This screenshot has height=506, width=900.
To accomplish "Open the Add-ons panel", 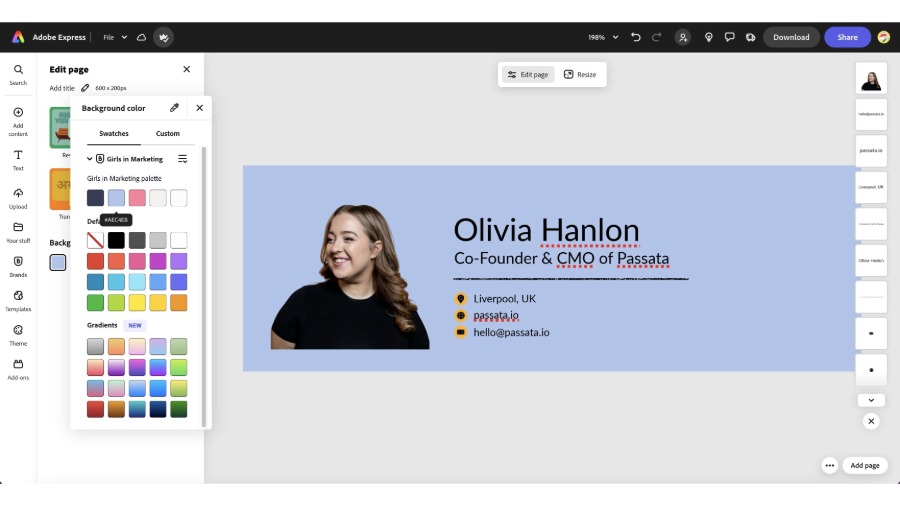I will pyautogui.click(x=18, y=369).
